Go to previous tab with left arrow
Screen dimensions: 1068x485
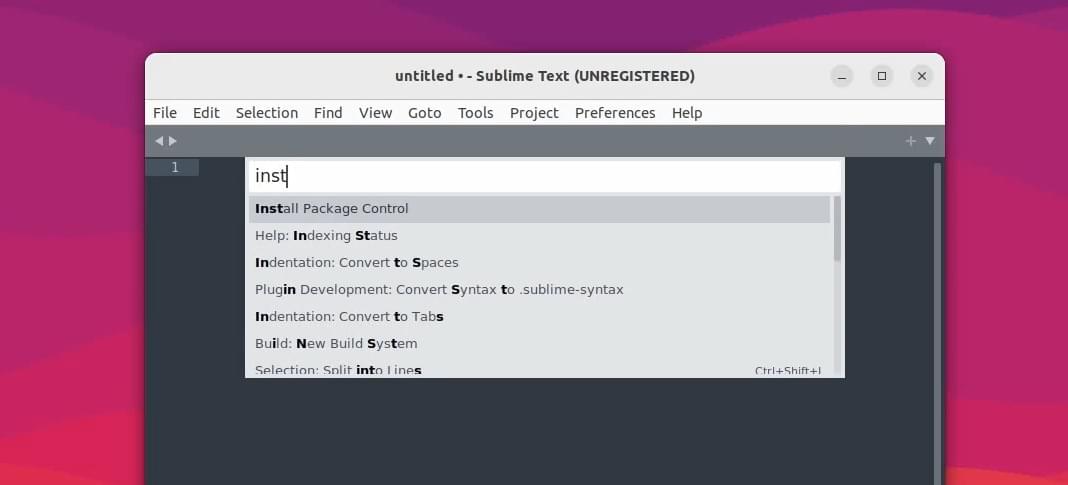coord(159,141)
